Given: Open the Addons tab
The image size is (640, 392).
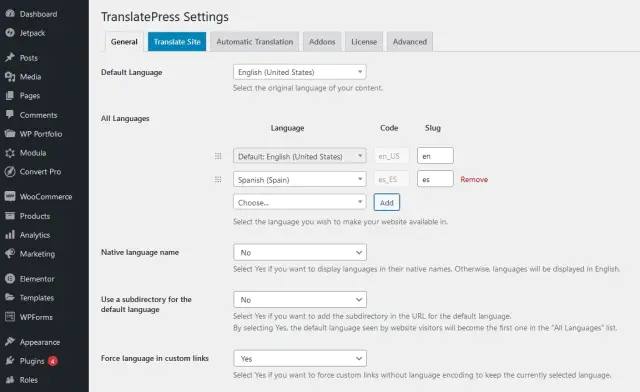Looking at the screenshot, I should [322, 42].
